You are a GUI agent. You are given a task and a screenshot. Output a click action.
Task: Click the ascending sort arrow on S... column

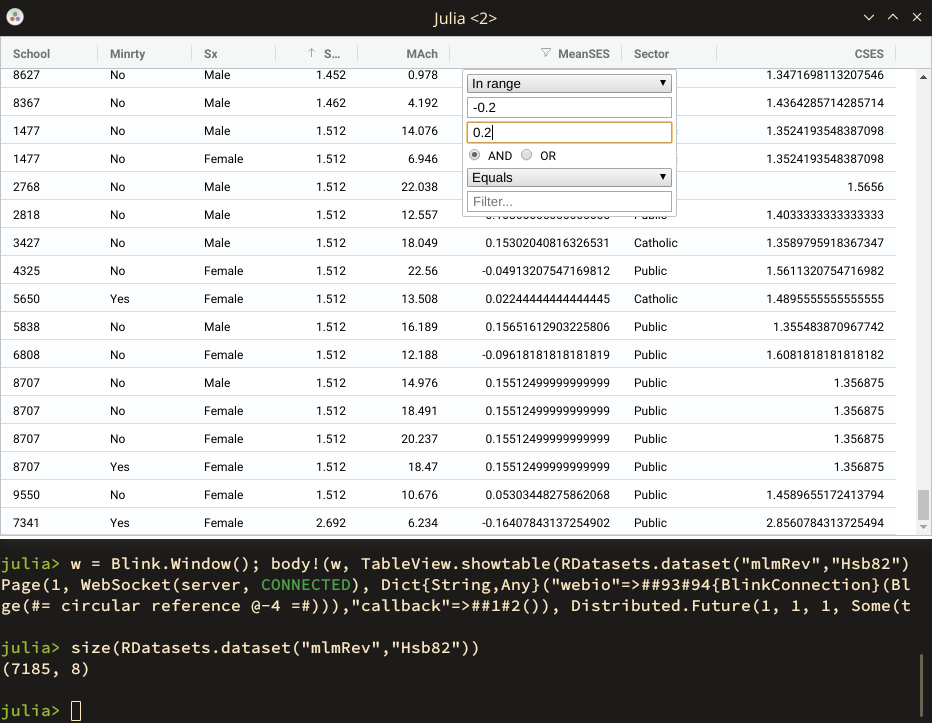[x=311, y=53]
